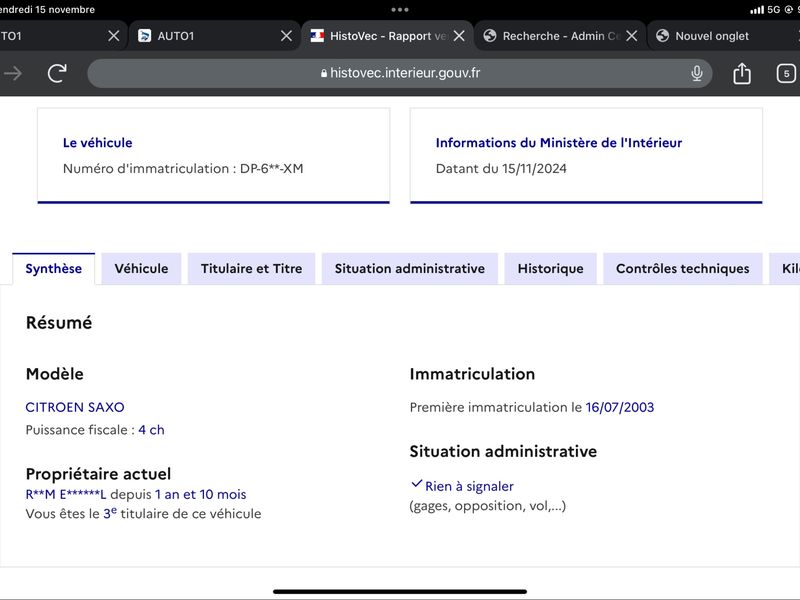
Task: Open the share sheet icon
Action: [x=742, y=73]
